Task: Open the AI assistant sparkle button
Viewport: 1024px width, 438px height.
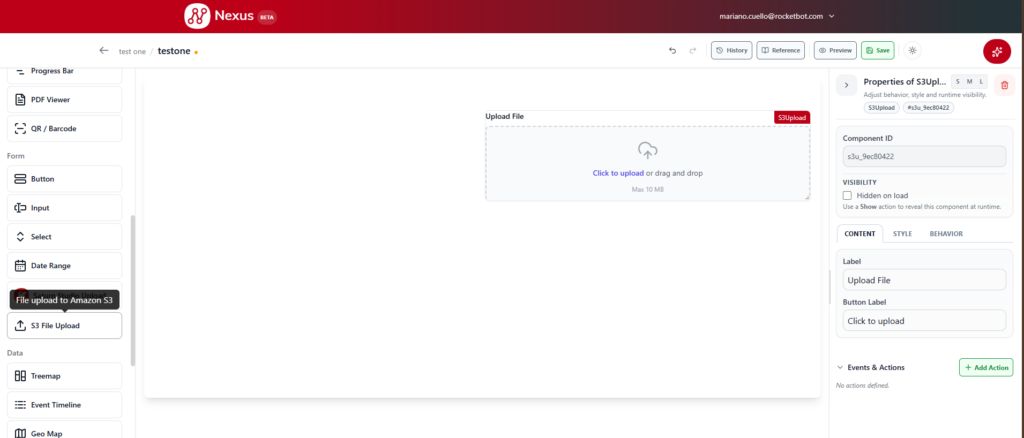Action: click(x=997, y=52)
